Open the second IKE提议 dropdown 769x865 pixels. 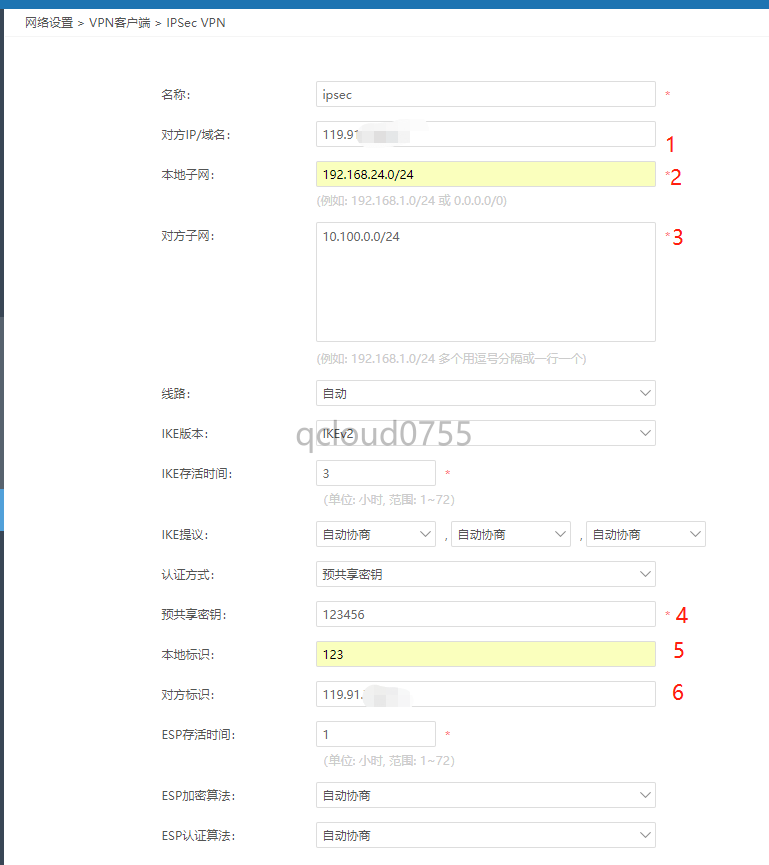(510, 534)
